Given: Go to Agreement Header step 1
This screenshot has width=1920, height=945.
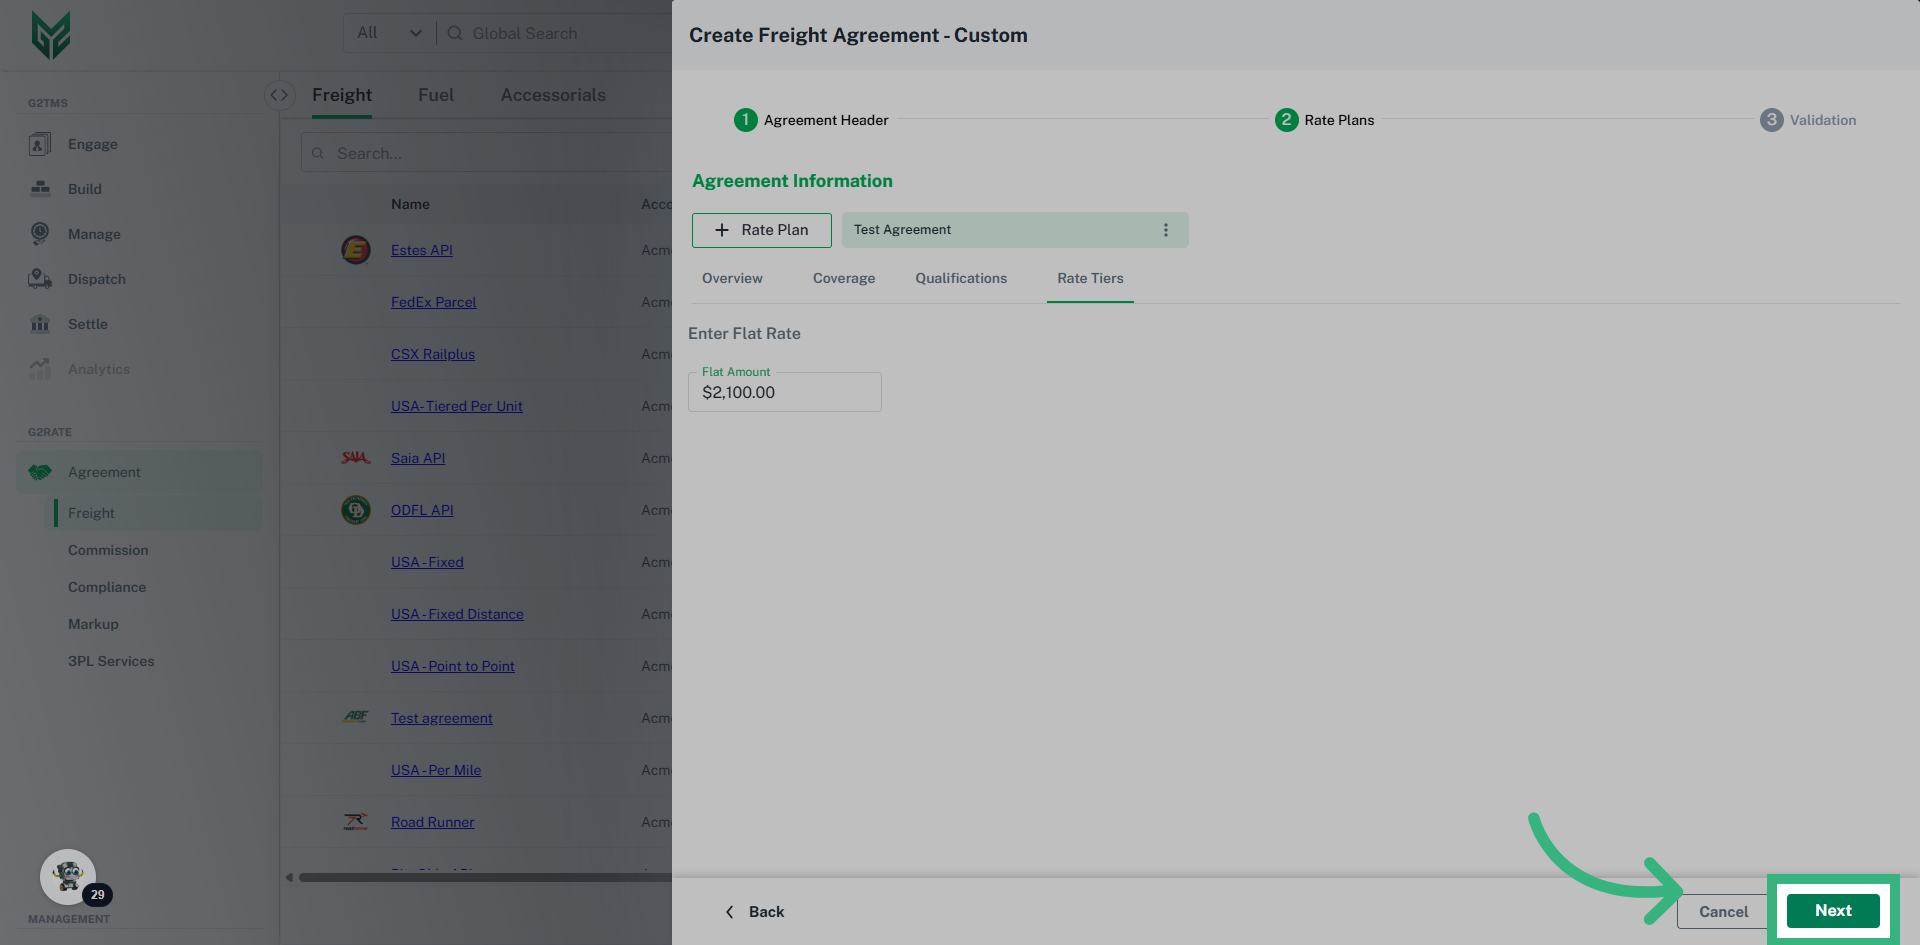Looking at the screenshot, I should pyautogui.click(x=746, y=120).
